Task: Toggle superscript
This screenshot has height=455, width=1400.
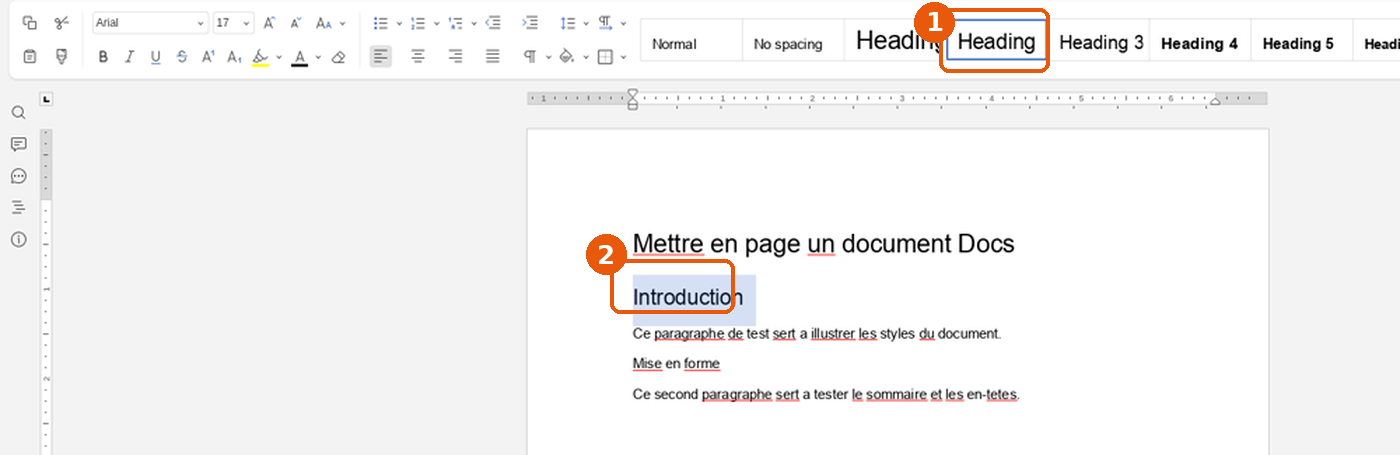Action: (208, 57)
